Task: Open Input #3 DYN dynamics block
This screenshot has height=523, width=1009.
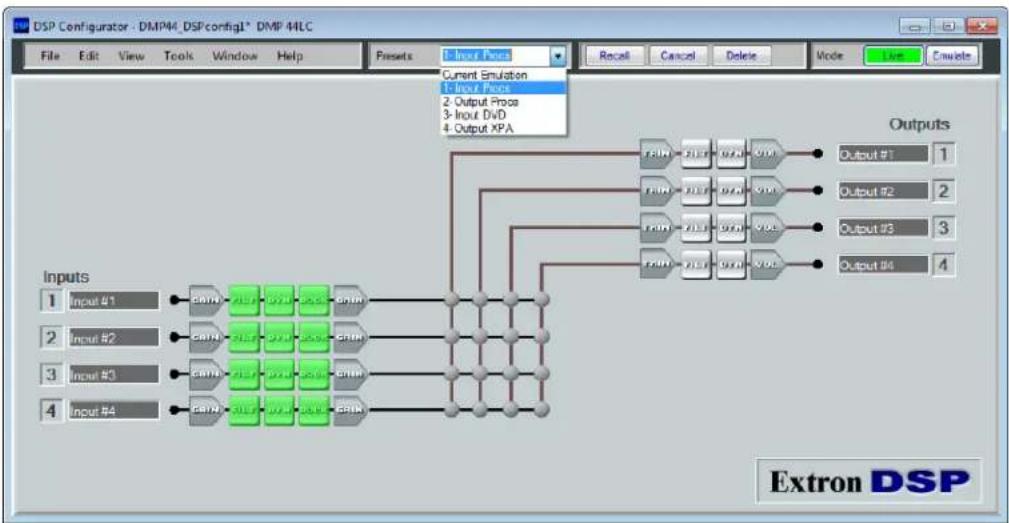Action: pyautogui.click(x=279, y=374)
